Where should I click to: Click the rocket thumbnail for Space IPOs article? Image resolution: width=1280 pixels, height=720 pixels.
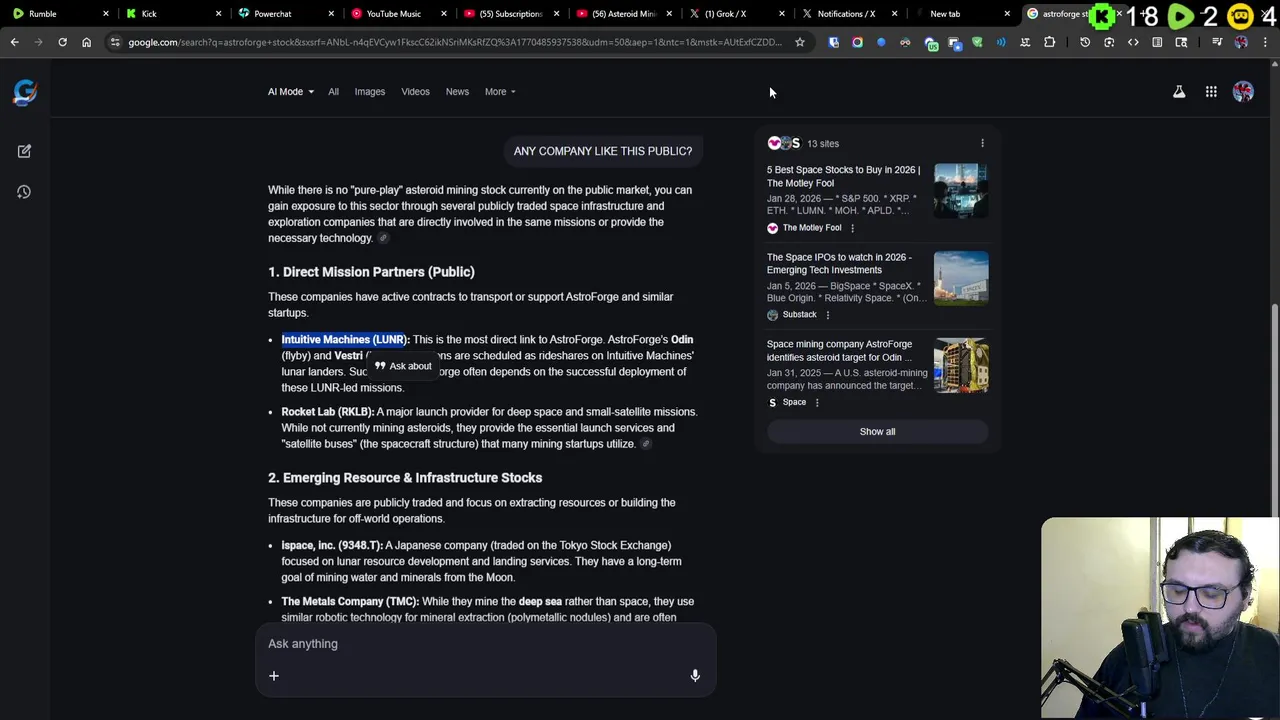[x=961, y=277]
